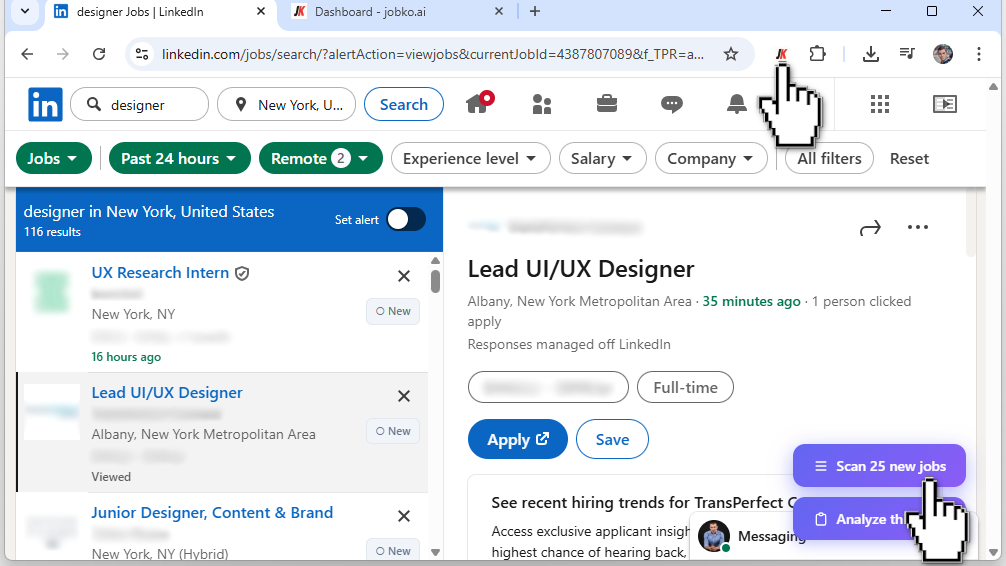Close the Dashboard jobko.ai tab
Viewport: 1006px width, 566px height.
(499, 12)
